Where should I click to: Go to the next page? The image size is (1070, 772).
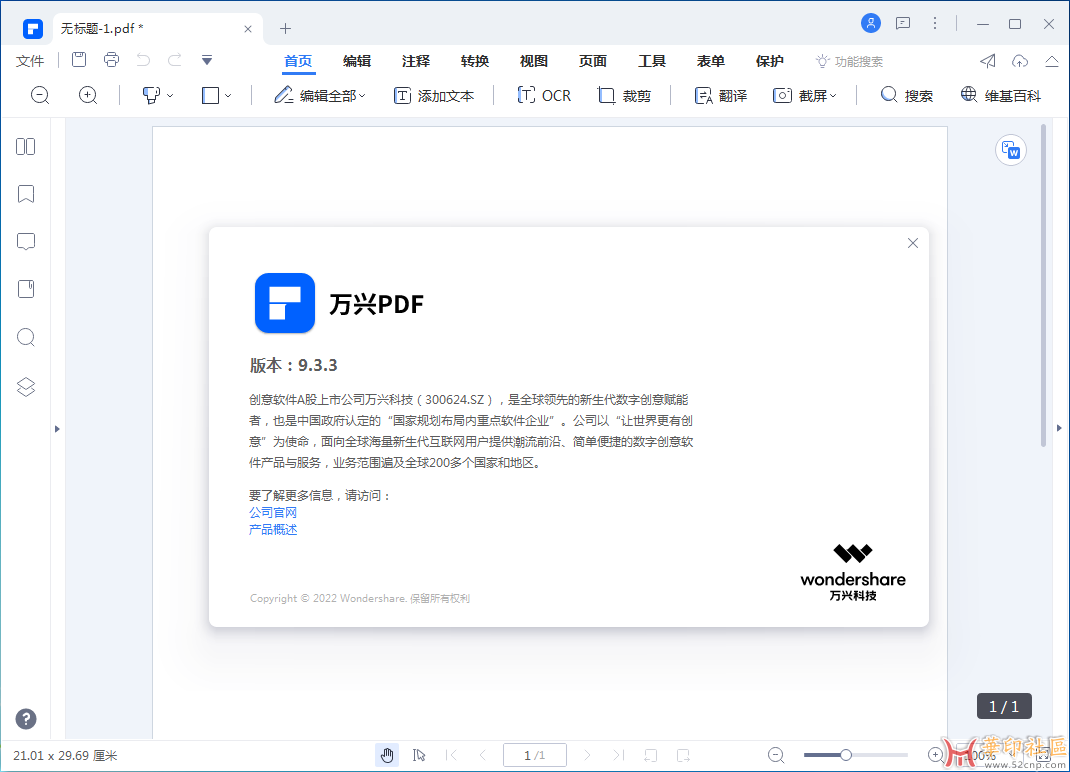587,755
